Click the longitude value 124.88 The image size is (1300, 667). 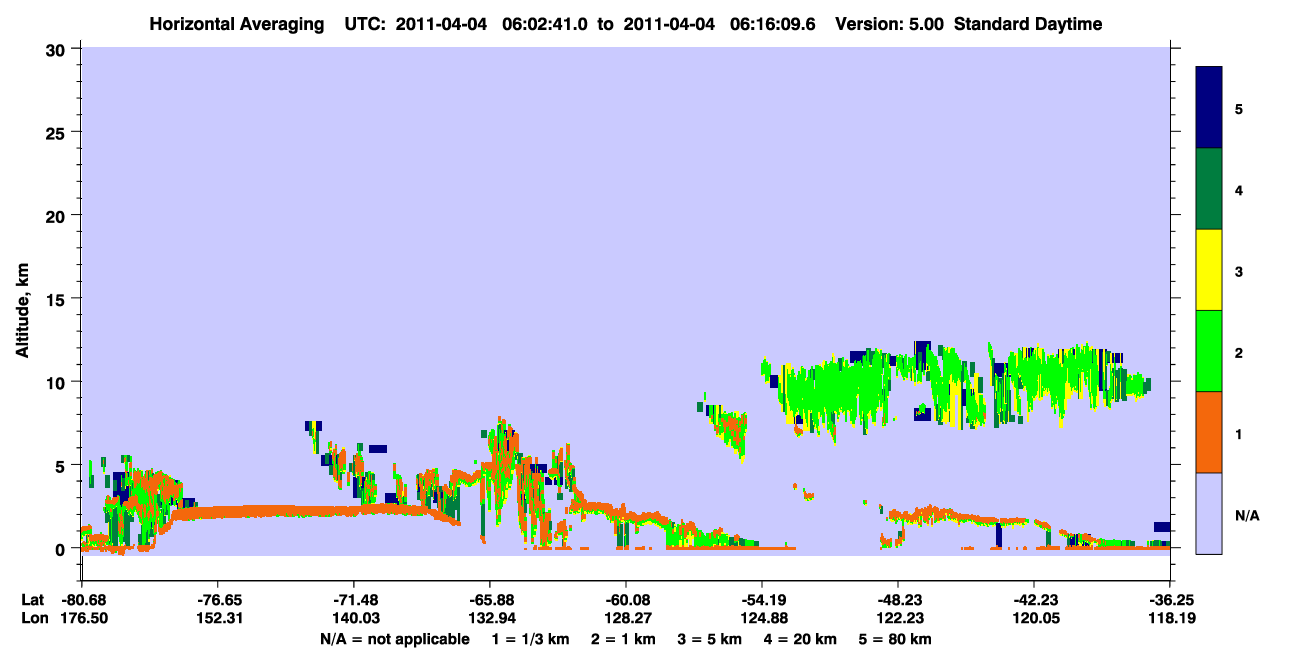click(x=762, y=619)
